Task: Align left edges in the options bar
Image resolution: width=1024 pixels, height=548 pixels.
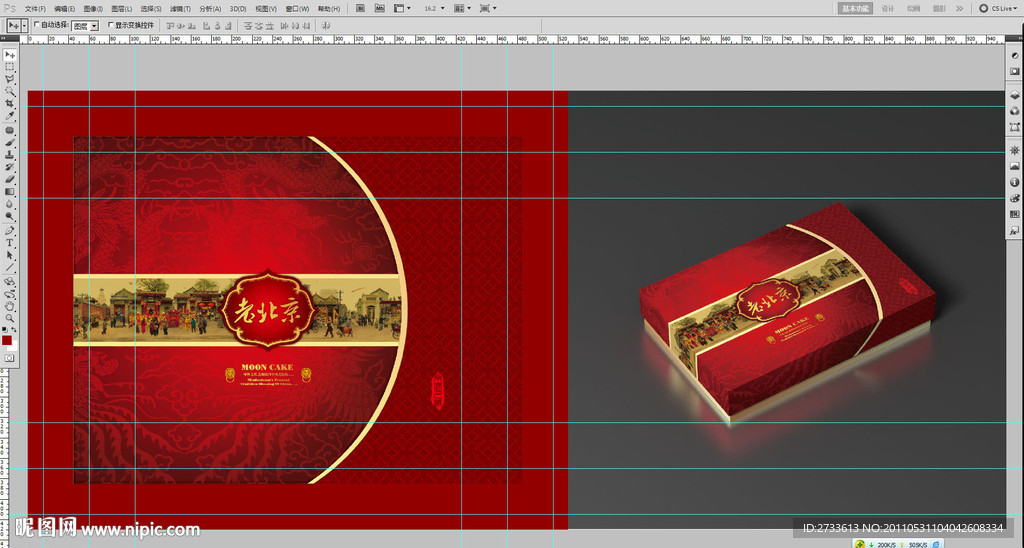Action: click(x=206, y=25)
